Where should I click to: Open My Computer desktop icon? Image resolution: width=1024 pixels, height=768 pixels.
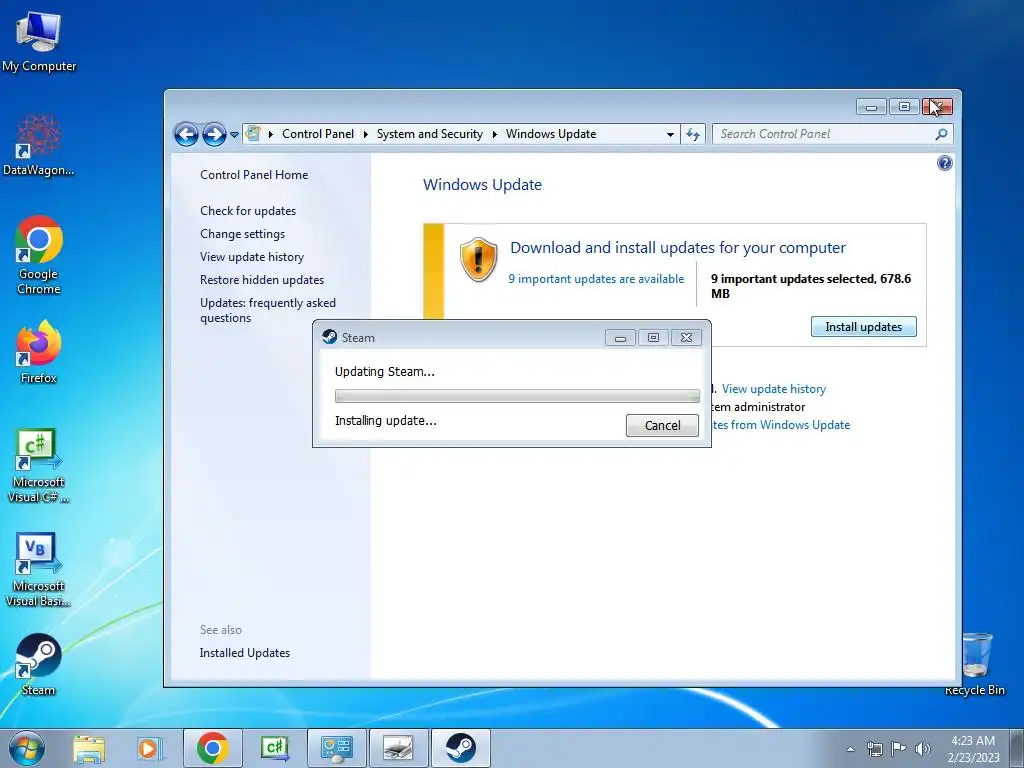tap(39, 41)
